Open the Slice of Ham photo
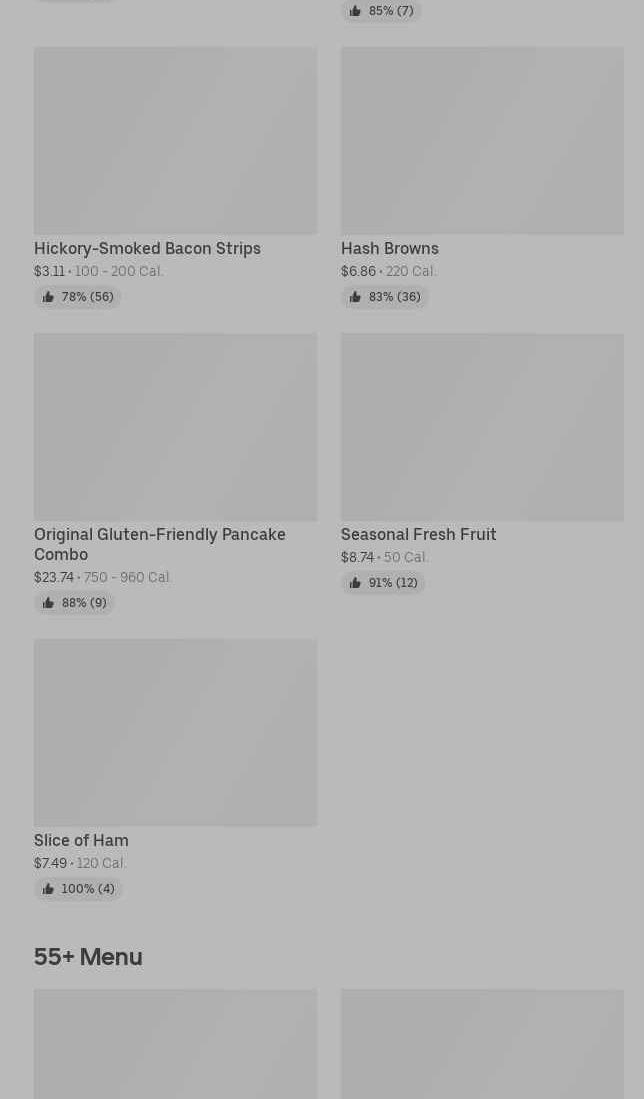Screen dimensions: 644x1099 pos(175,732)
